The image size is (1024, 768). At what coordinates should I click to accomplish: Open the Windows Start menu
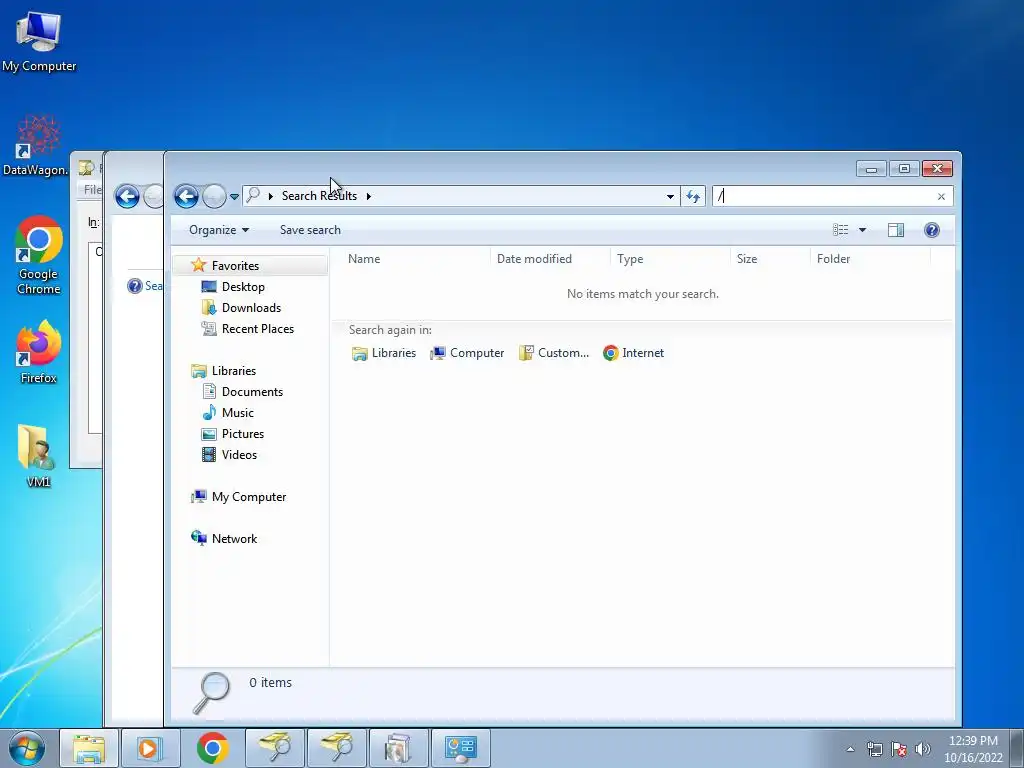(27, 748)
